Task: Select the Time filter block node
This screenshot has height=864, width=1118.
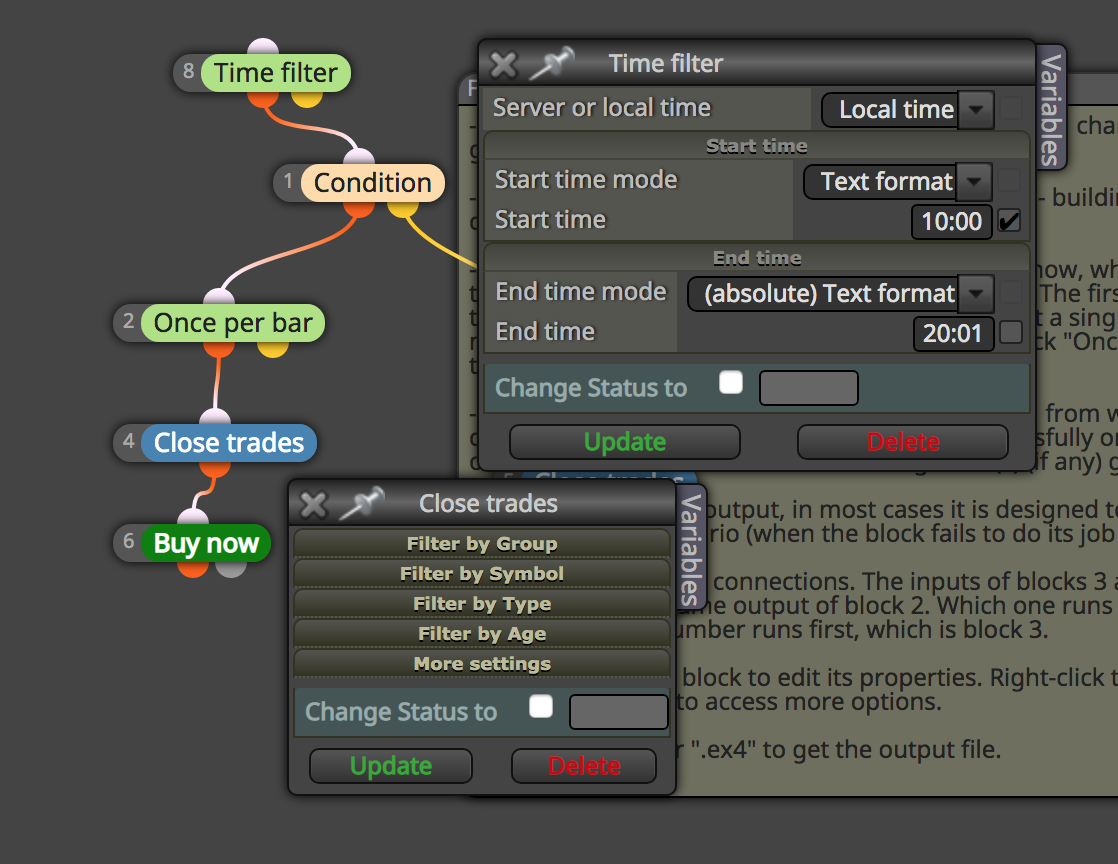Action: (x=275, y=73)
